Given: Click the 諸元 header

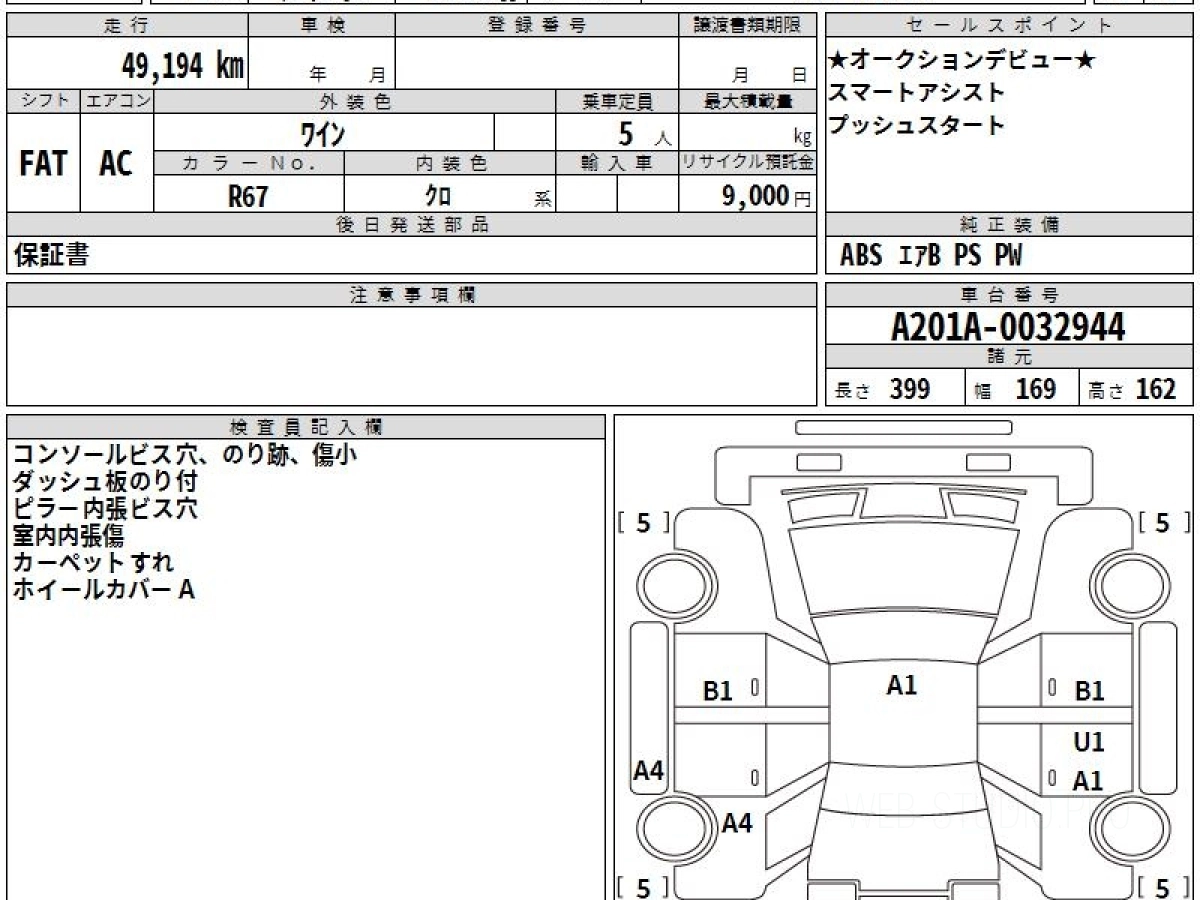Looking at the screenshot, I should pos(1010,357).
